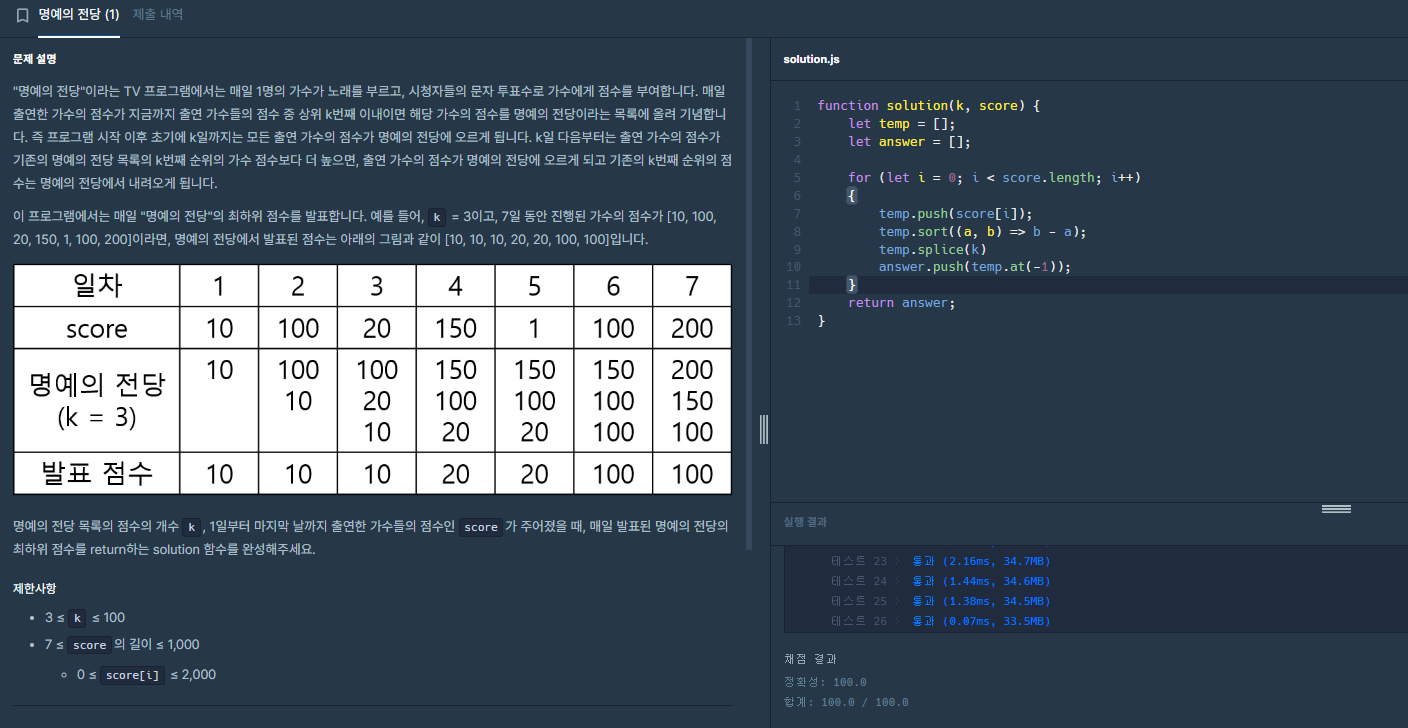This screenshot has height=728, width=1408.
Task: Click the vertical panel splitter handle
Action: click(x=764, y=429)
